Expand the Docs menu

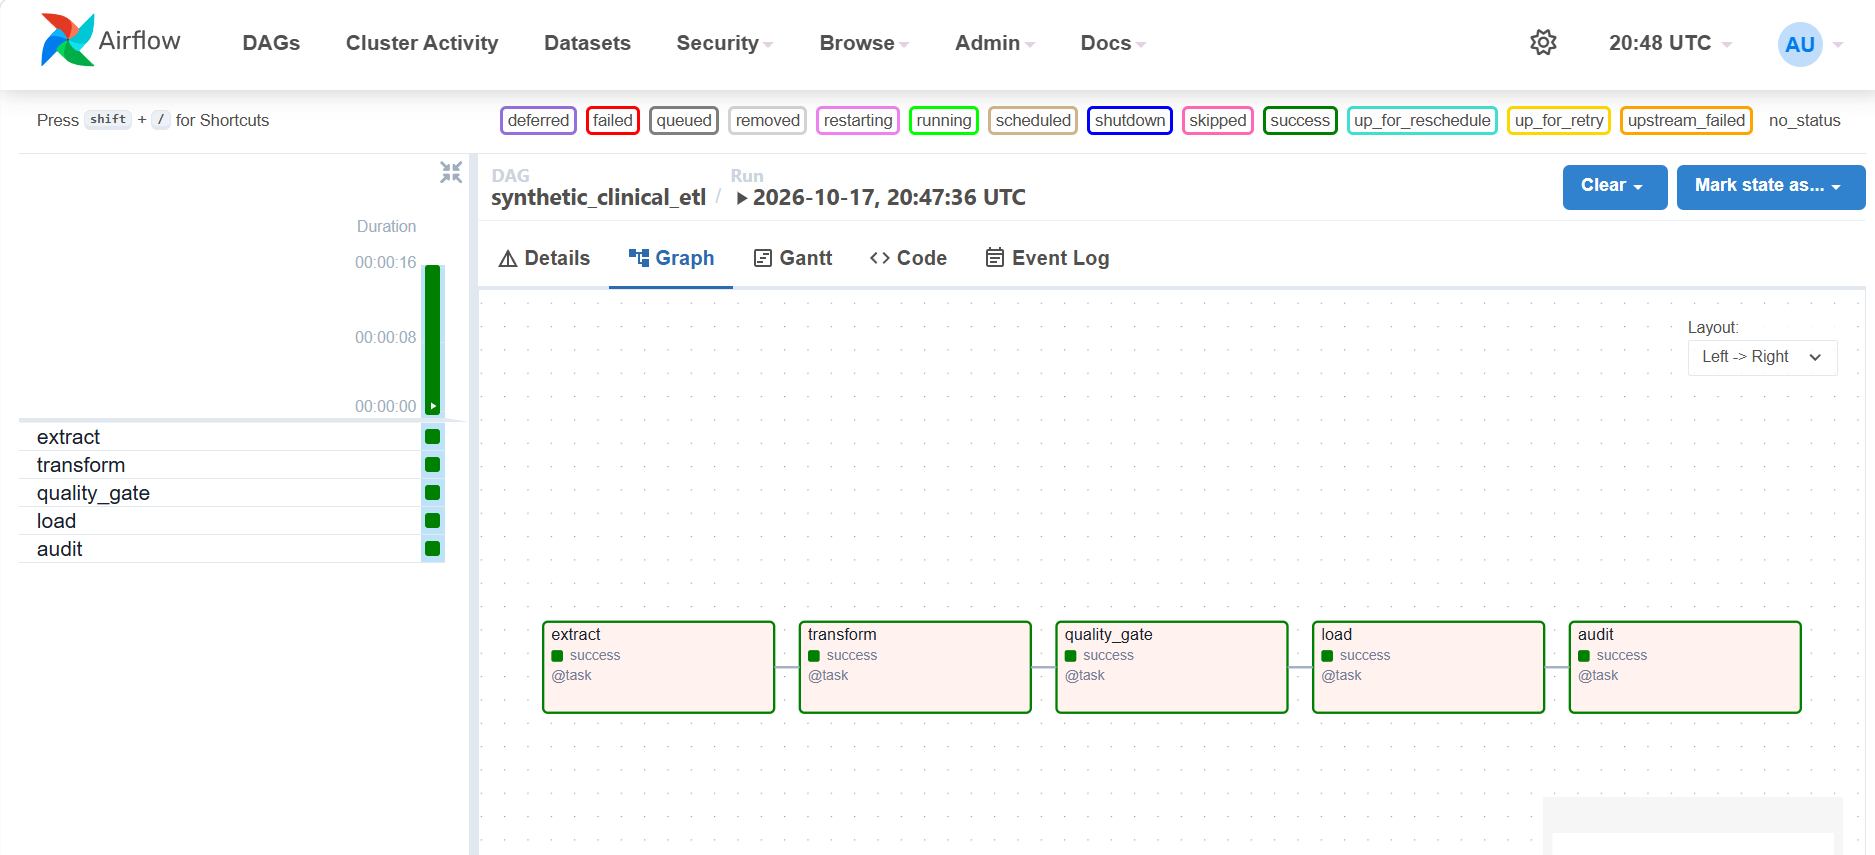pyautogui.click(x=1113, y=43)
